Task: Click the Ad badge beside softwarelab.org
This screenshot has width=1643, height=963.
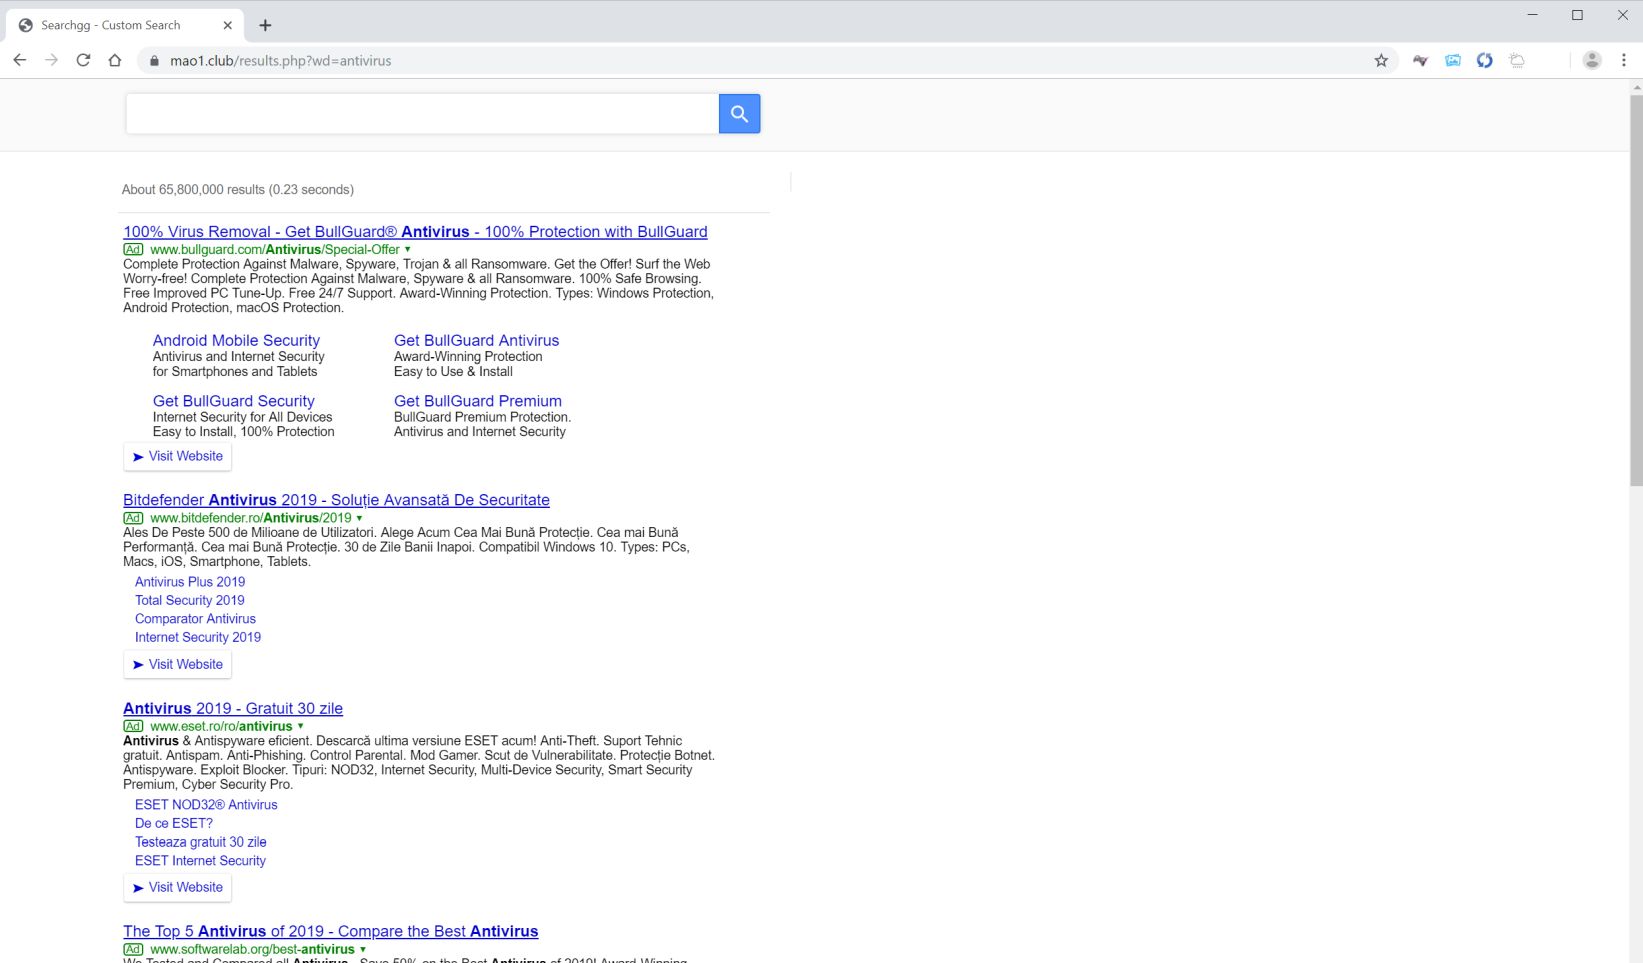Action: tap(133, 950)
